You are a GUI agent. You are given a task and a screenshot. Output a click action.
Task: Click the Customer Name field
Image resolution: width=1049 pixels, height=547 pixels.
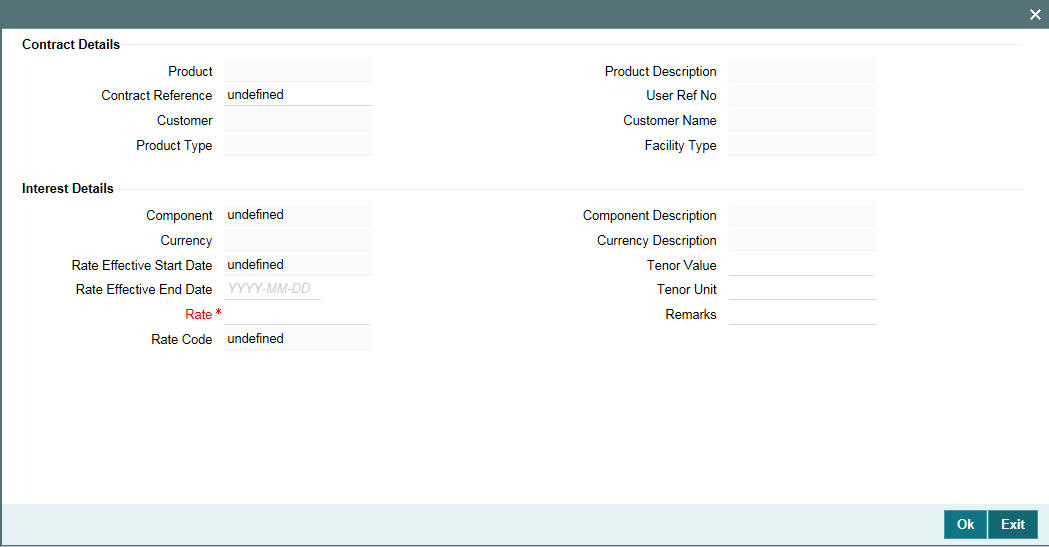(802, 120)
